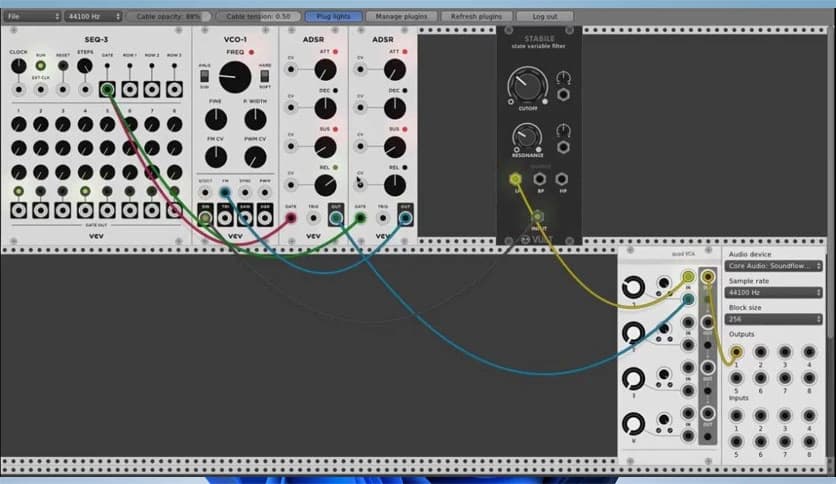Click the first ADSR TRIG input jack
The image size is (836, 484).
click(313, 217)
